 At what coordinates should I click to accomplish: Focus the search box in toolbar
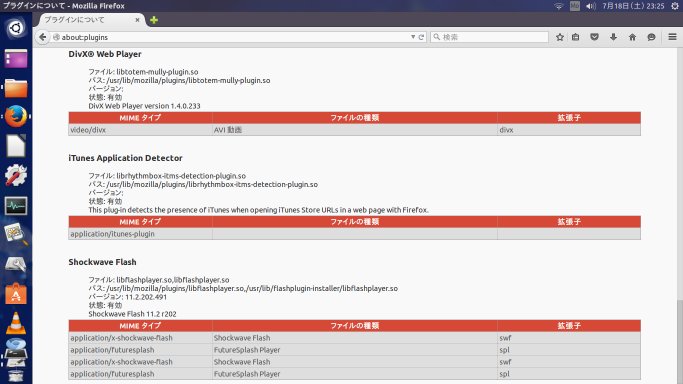[x=489, y=37]
